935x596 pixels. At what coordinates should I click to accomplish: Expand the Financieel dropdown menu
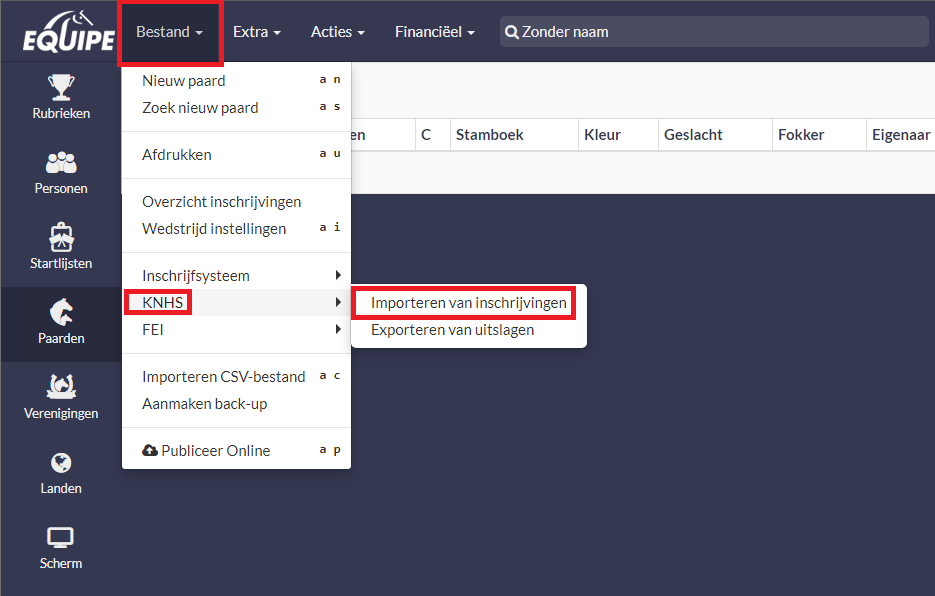coord(434,32)
